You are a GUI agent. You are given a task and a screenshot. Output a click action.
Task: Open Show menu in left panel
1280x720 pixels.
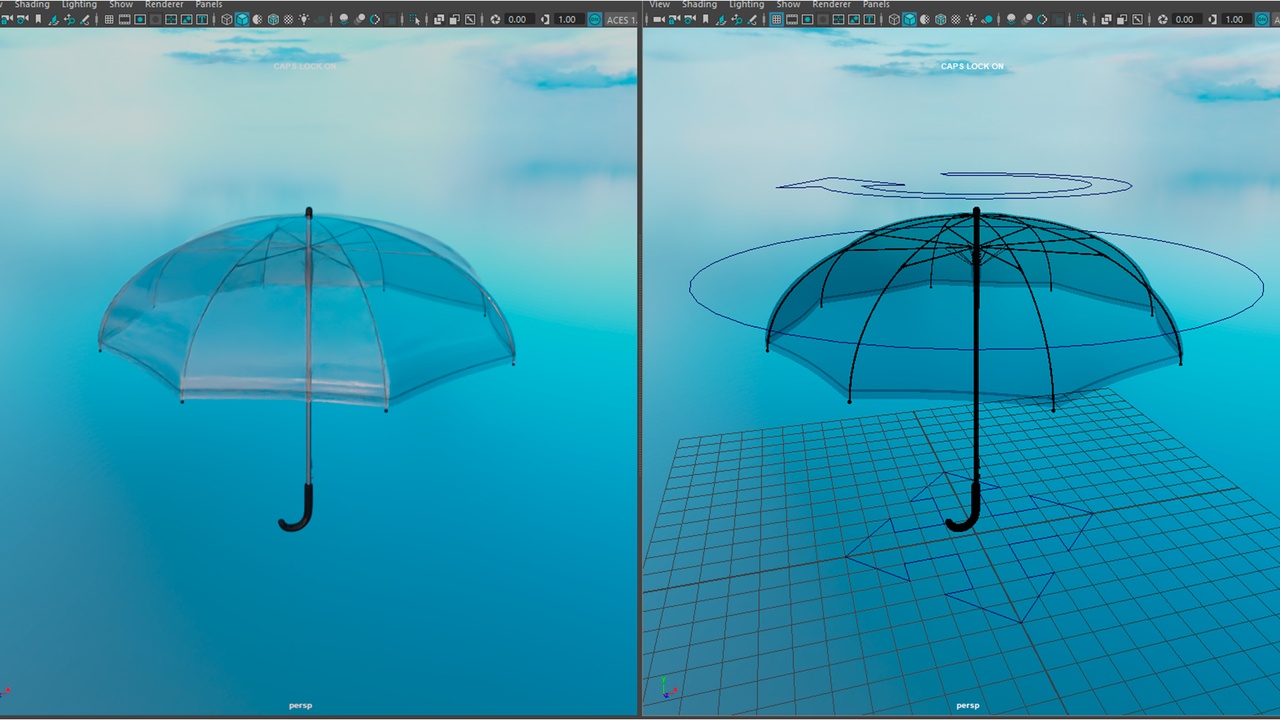(121, 4)
